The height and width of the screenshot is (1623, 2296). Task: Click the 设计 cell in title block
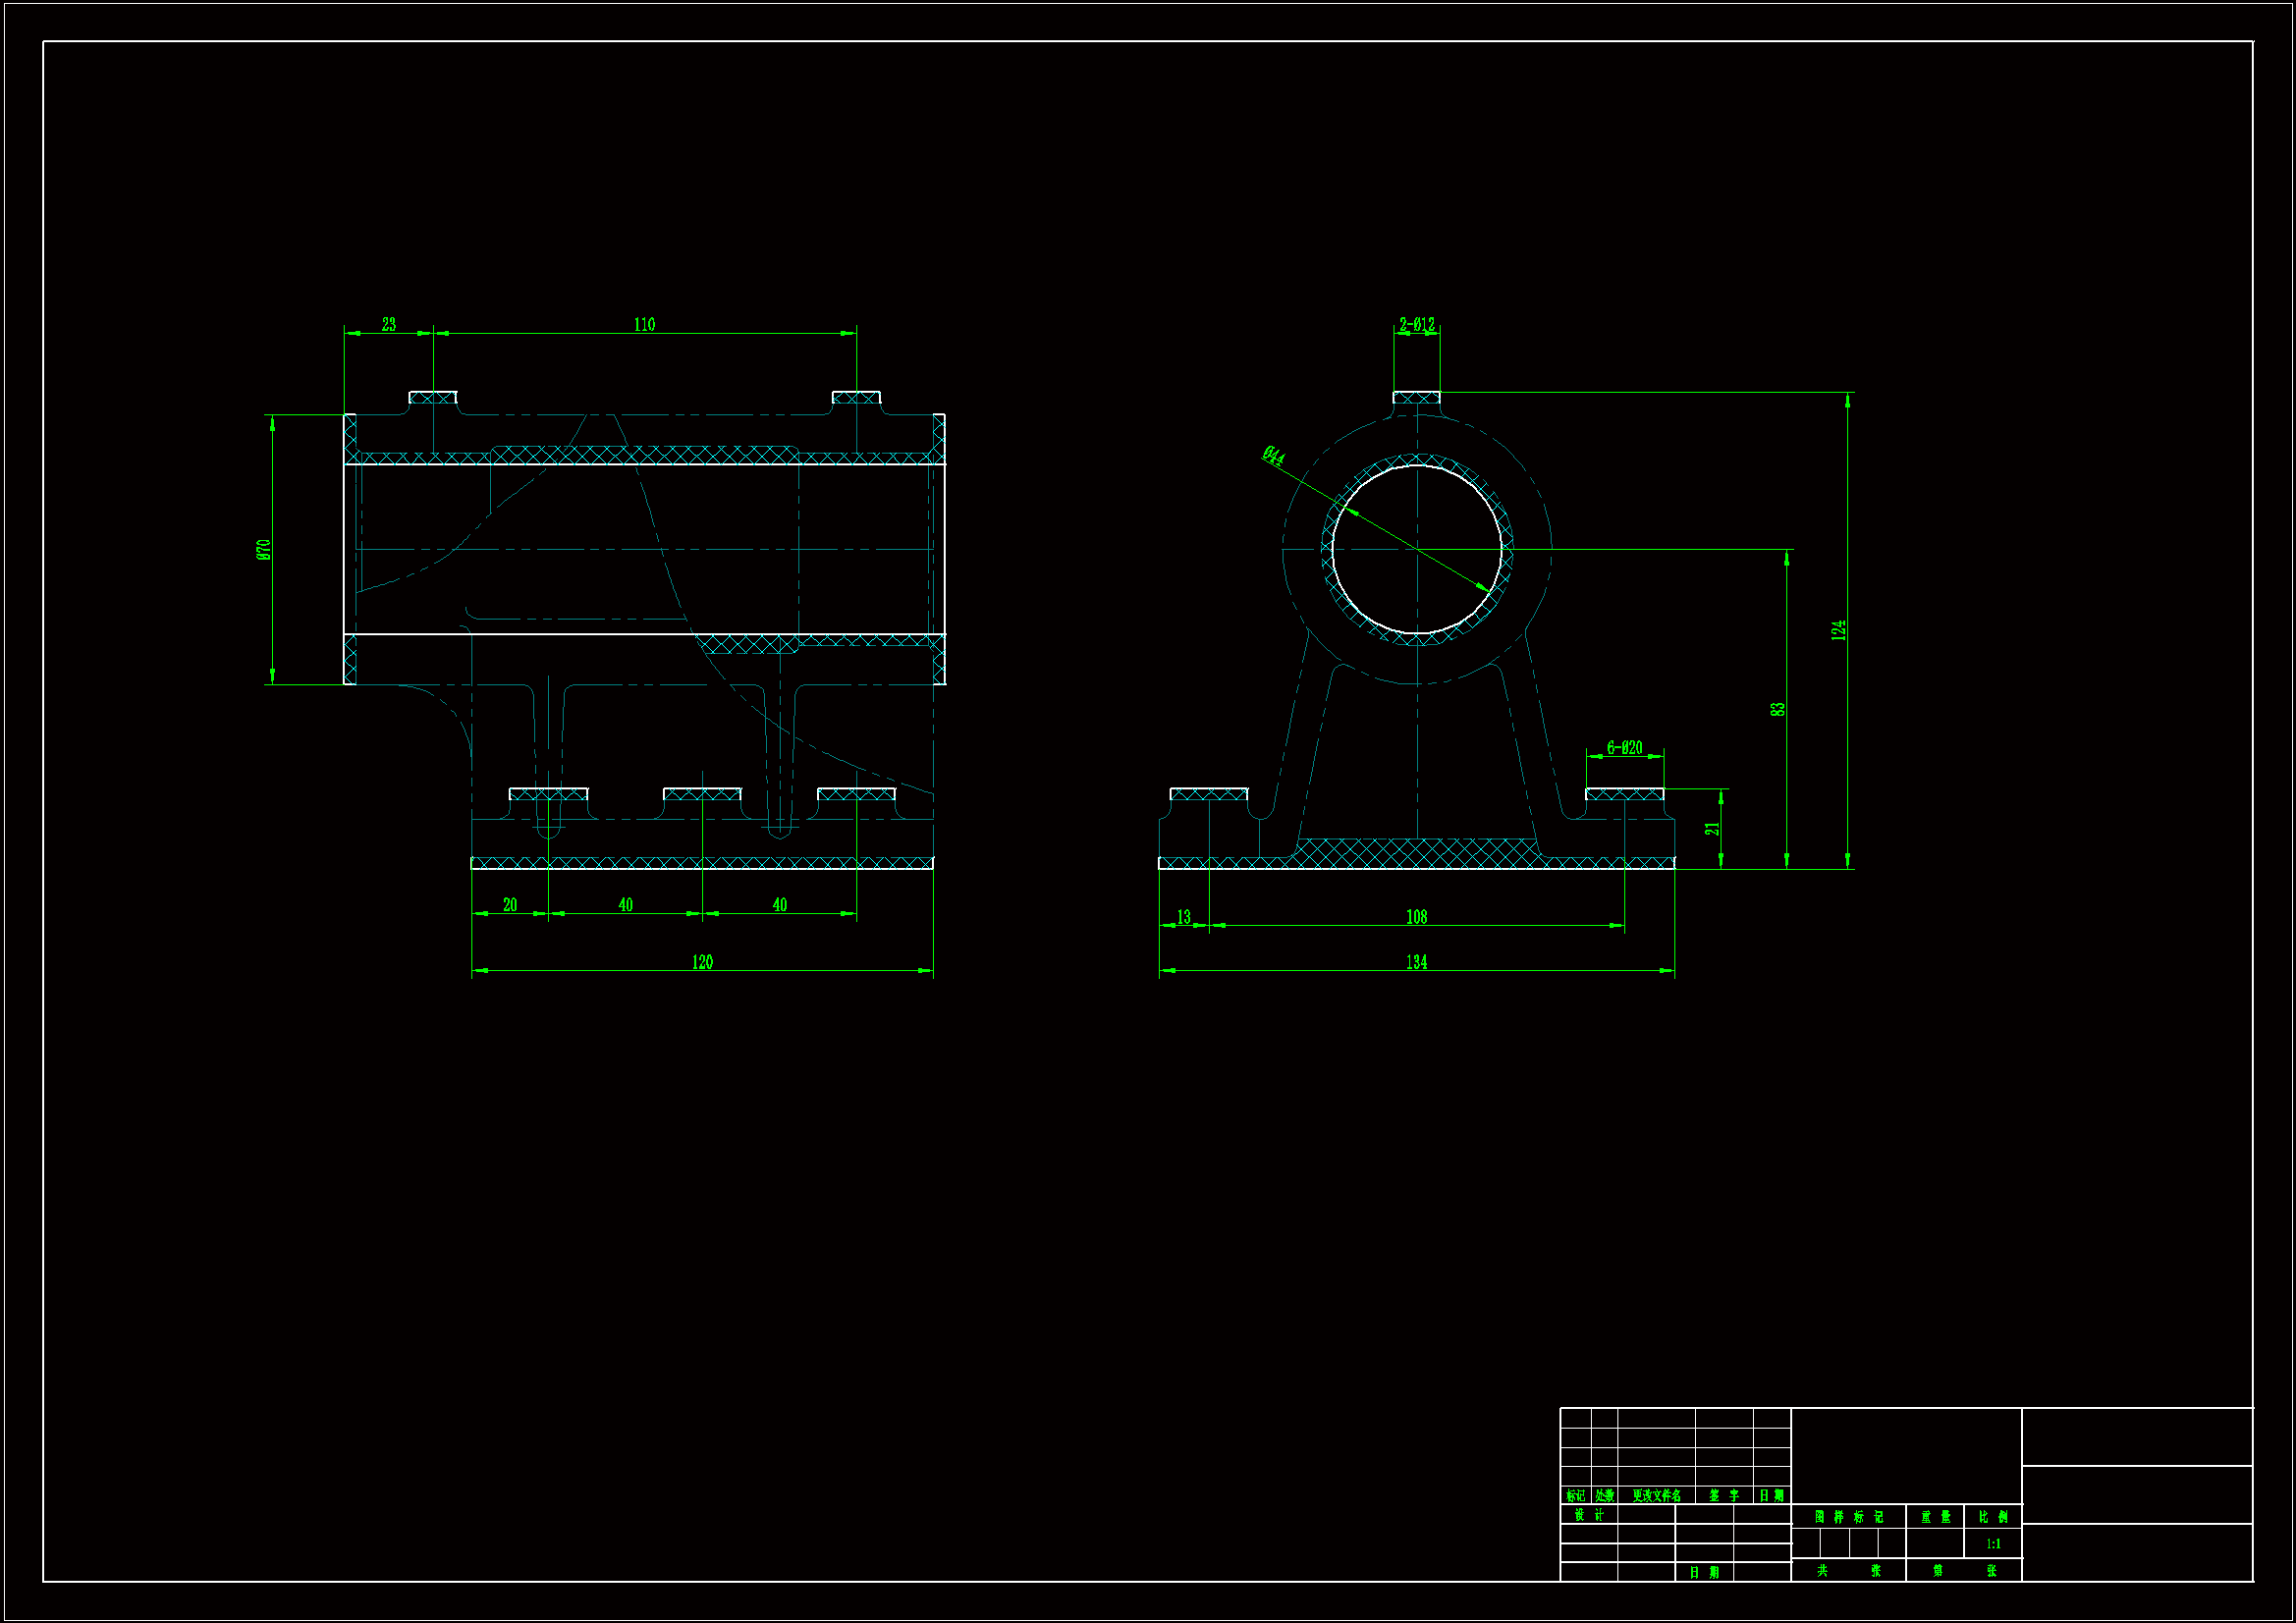1589,1515
